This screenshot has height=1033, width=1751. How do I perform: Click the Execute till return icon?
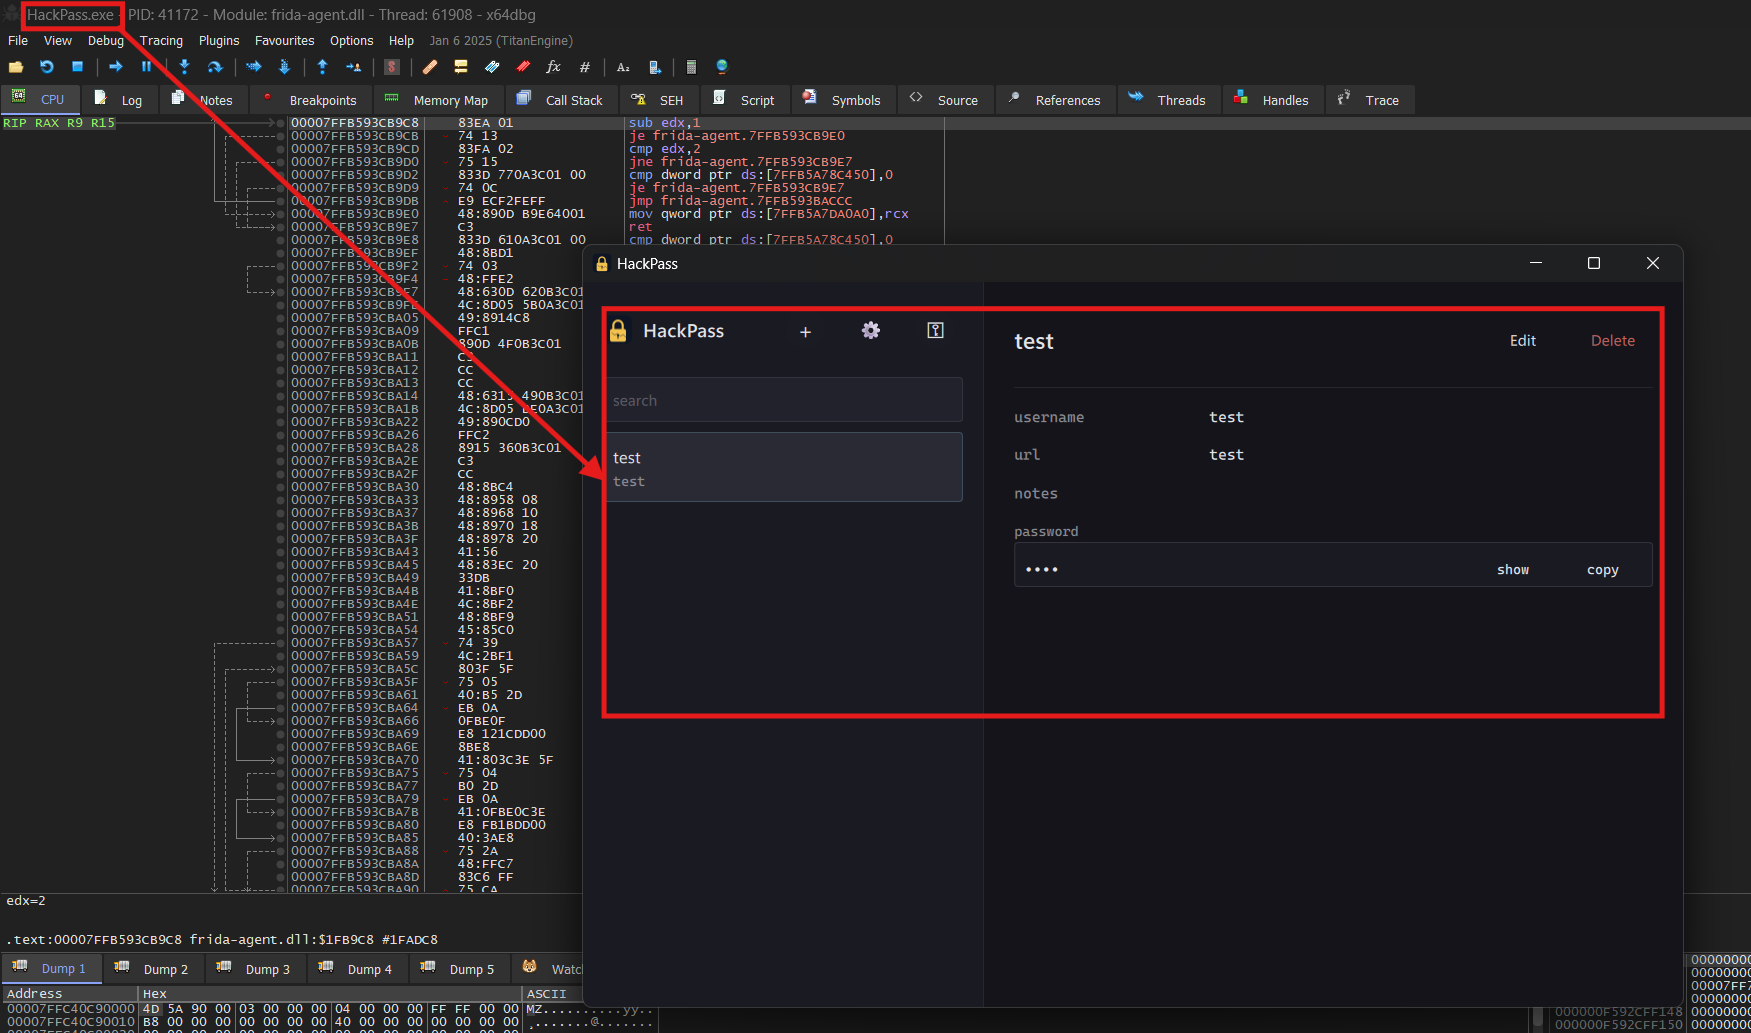pos(322,67)
